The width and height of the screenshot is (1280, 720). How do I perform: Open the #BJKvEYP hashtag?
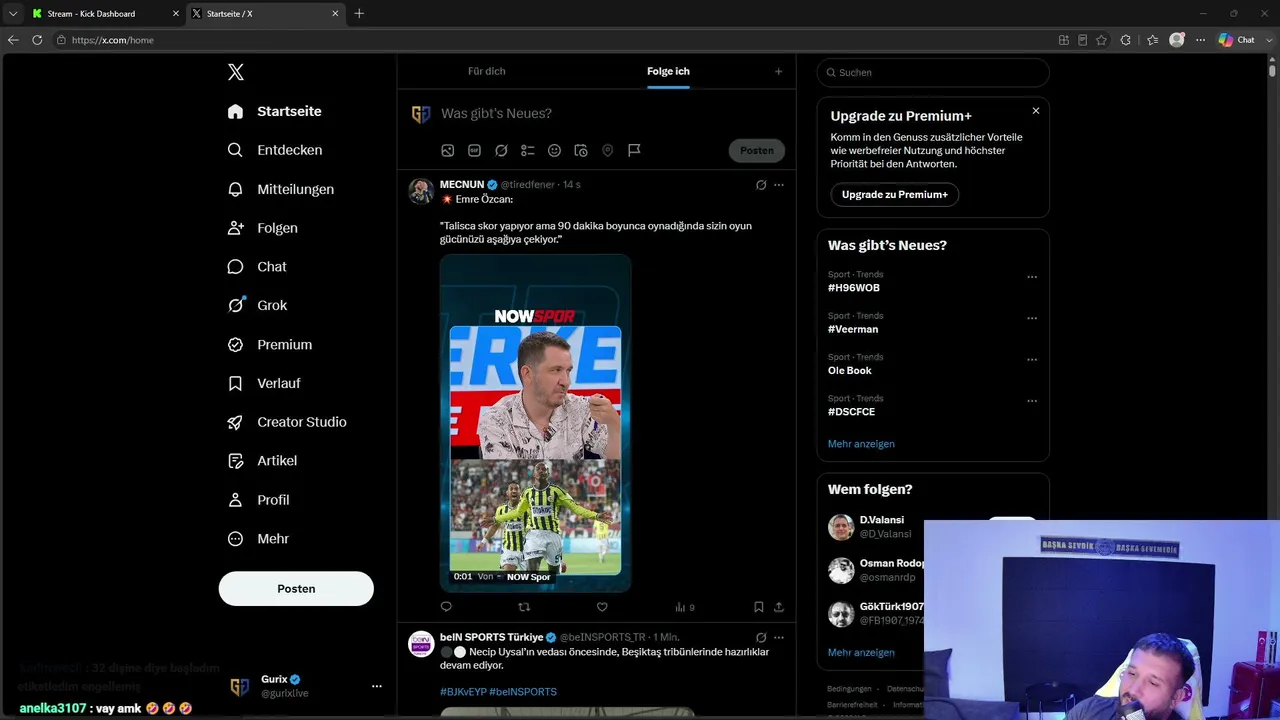click(462, 692)
